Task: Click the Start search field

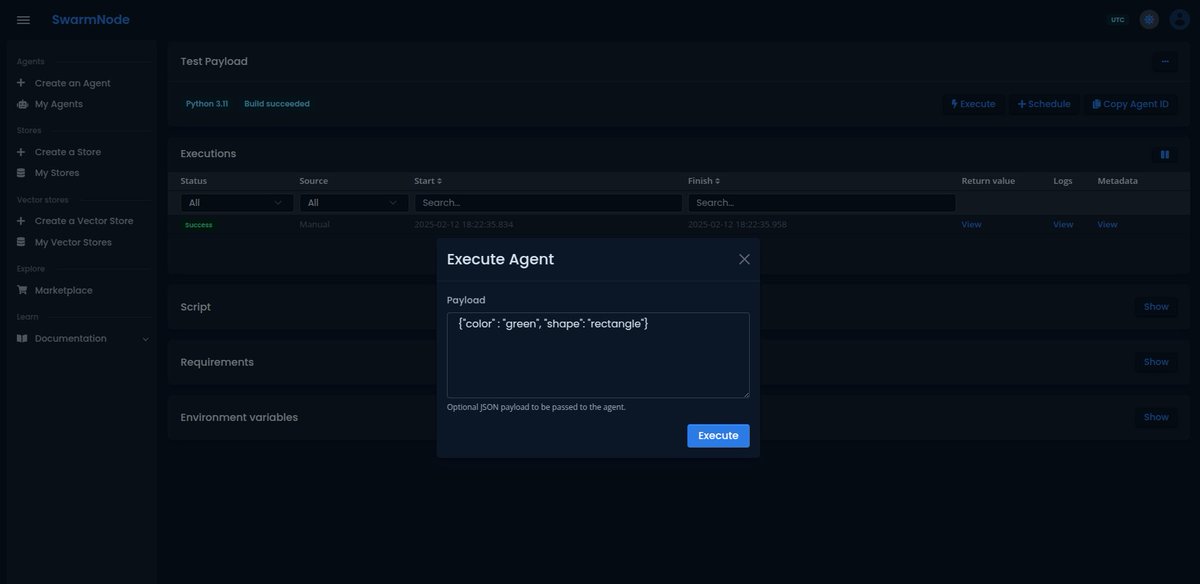Action: pyautogui.click(x=548, y=203)
